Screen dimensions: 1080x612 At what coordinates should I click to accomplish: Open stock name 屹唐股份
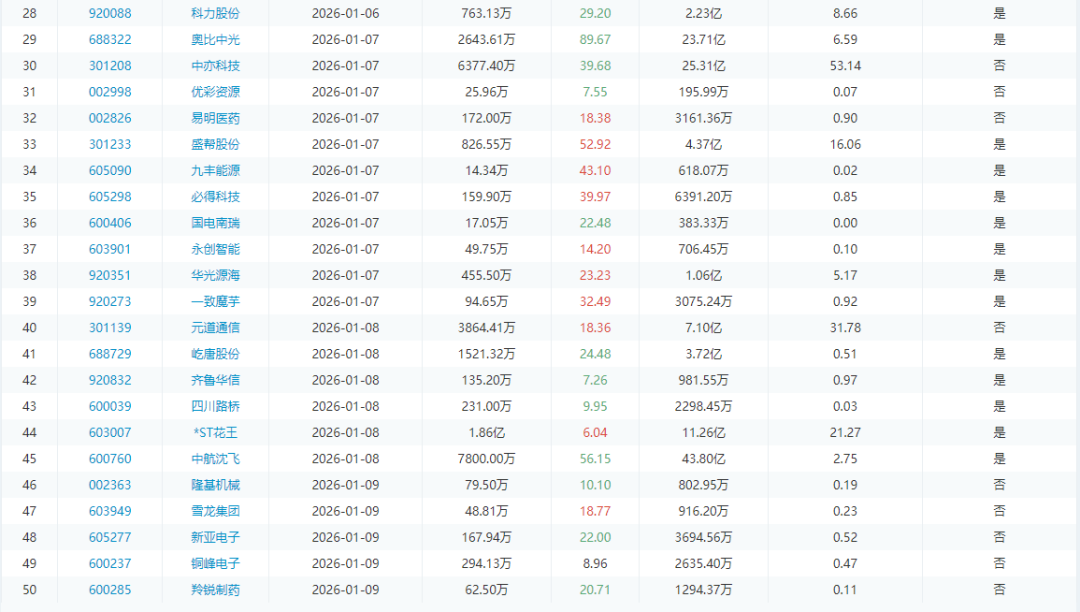click(x=216, y=353)
